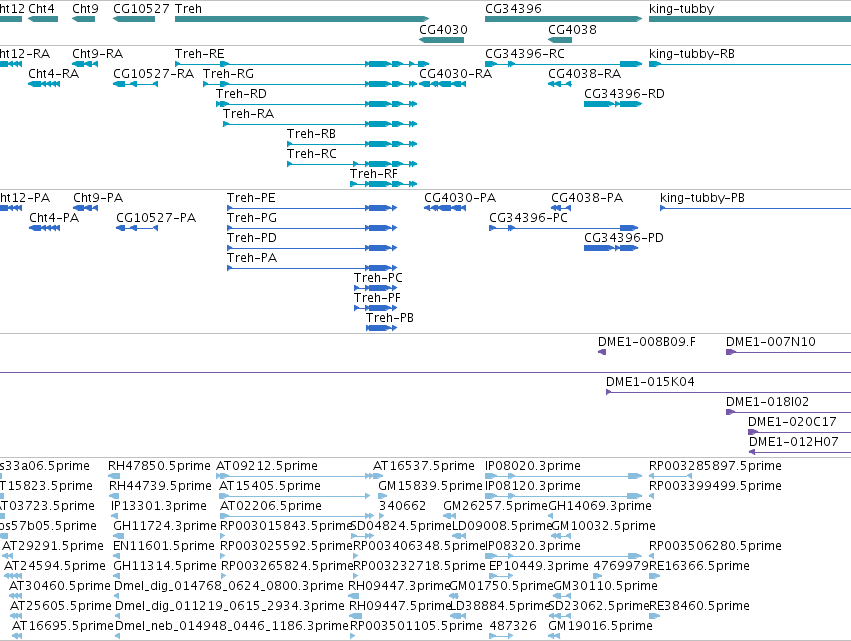Click protein label Treh-PF
The width and height of the screenshot is (851, 641).
(x=377, y=298)
